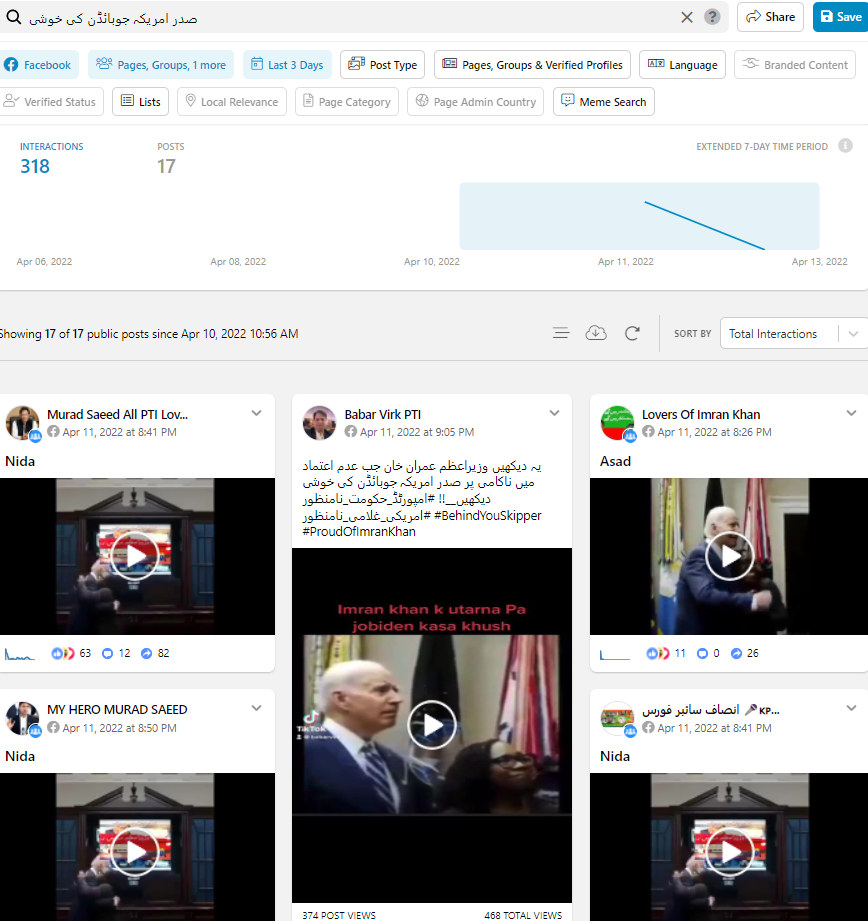Image resolution: width=868 pixels, height=921 pixels.
Task: Toggle the Meme Search filter
Action: tap(603, 102)
